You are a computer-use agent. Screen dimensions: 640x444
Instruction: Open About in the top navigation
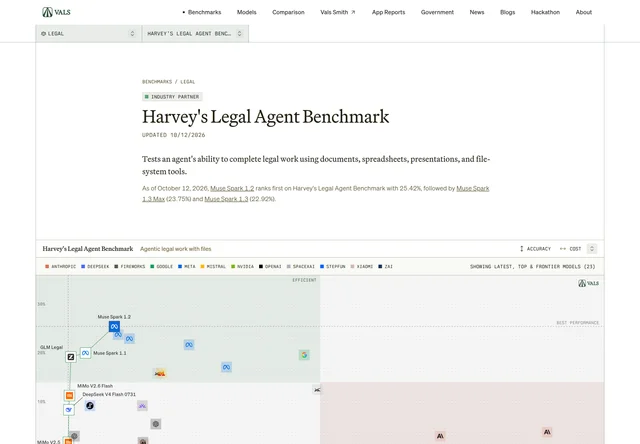(x=584, y=12)
